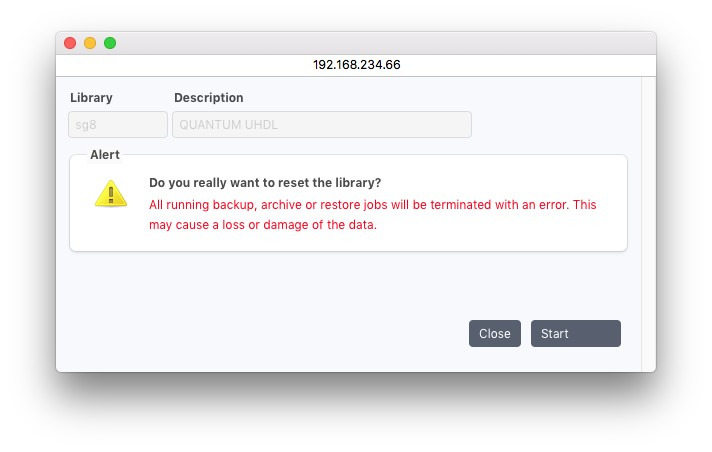Click the red warning line about running jobs

[372, 204]
